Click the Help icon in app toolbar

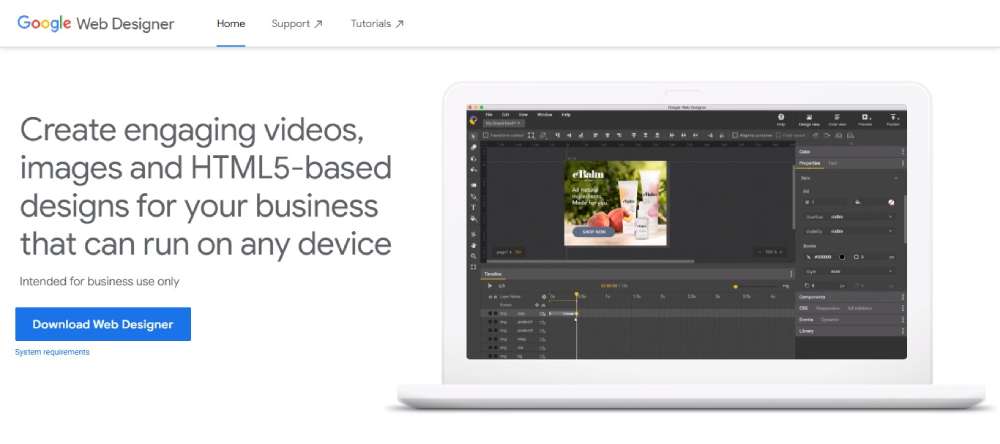(781, 119)
